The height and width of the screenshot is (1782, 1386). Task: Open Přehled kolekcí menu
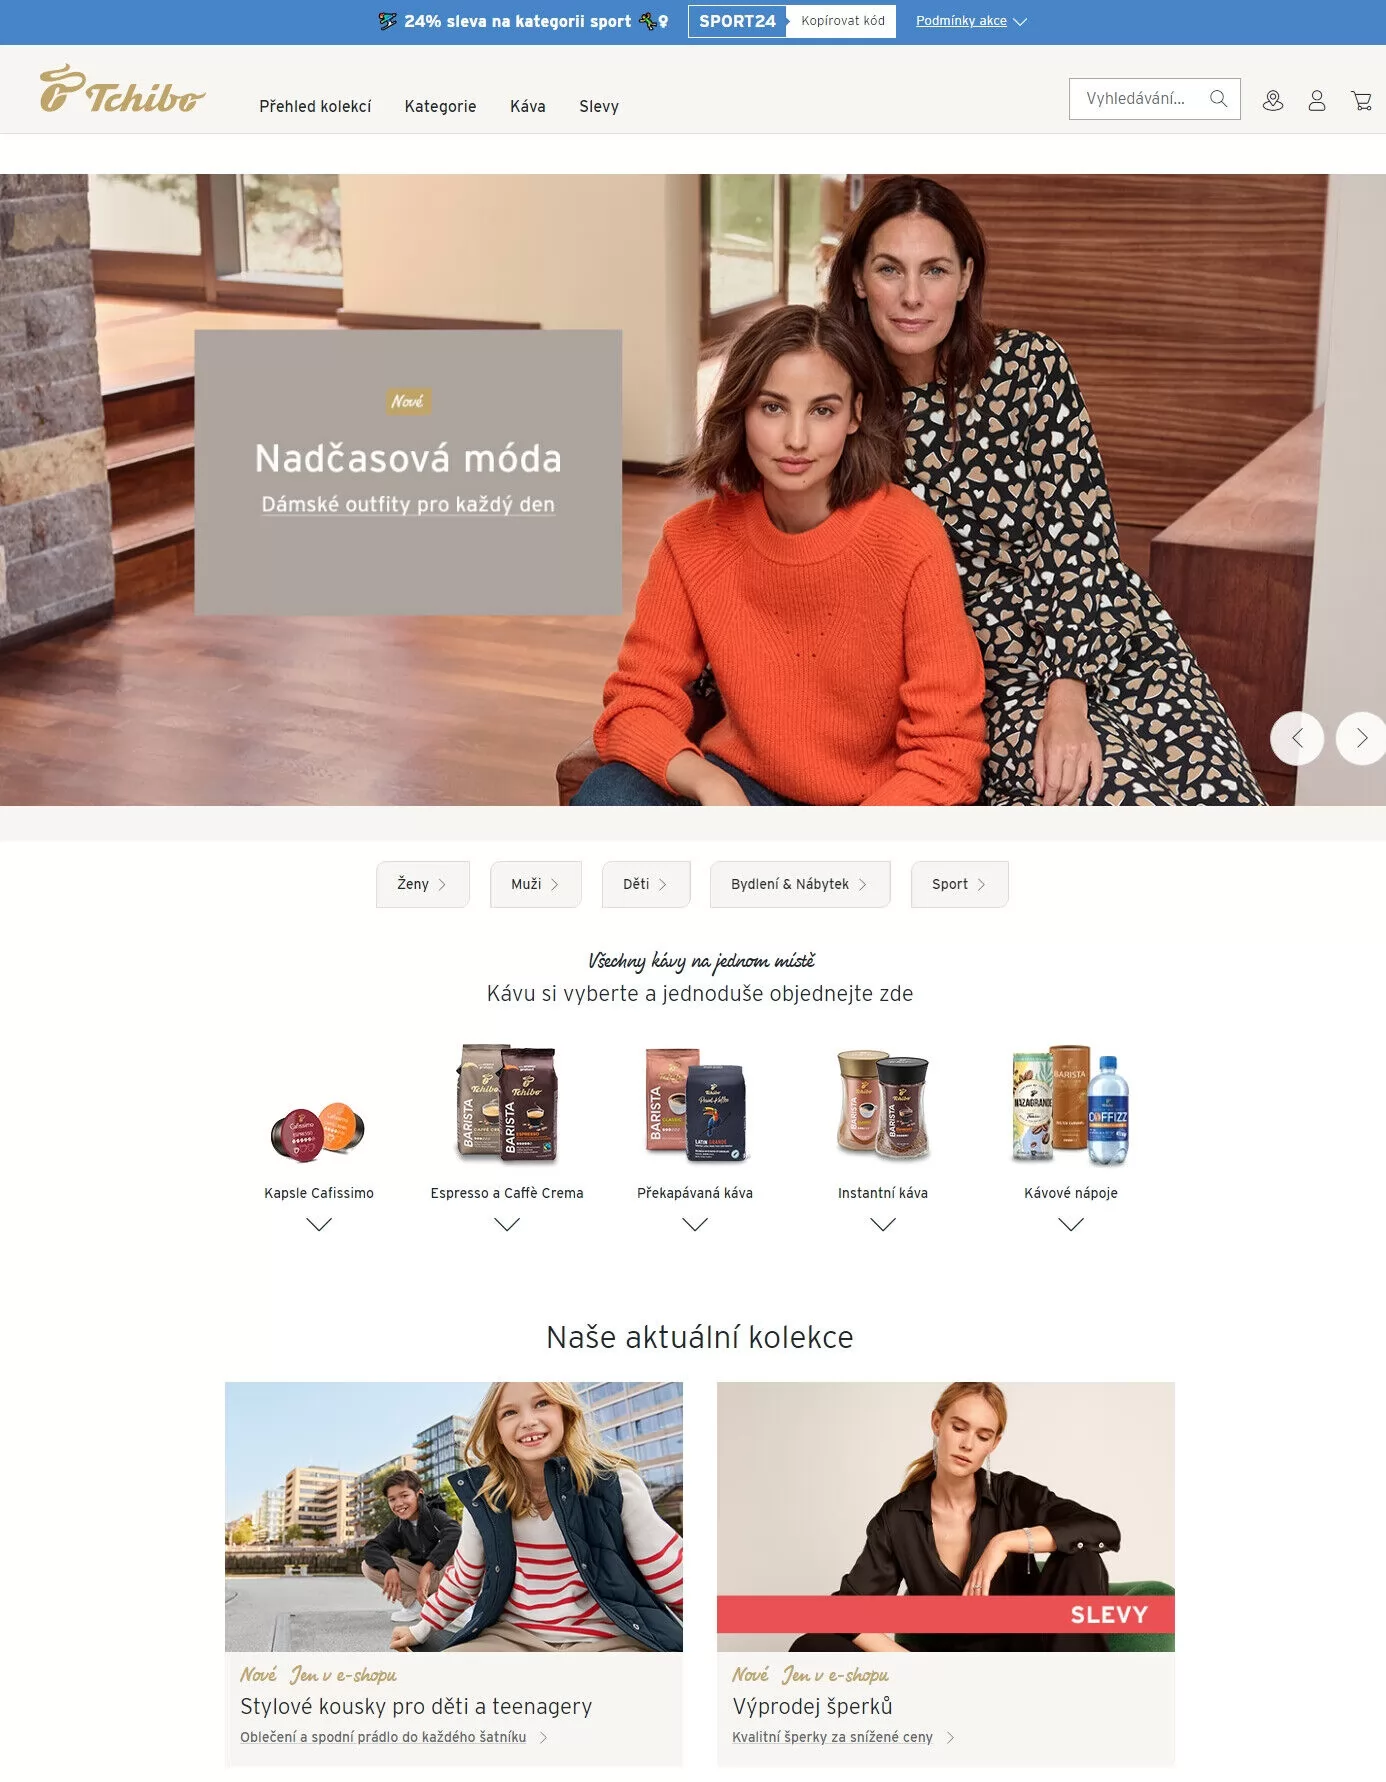[x=315, y=106]
